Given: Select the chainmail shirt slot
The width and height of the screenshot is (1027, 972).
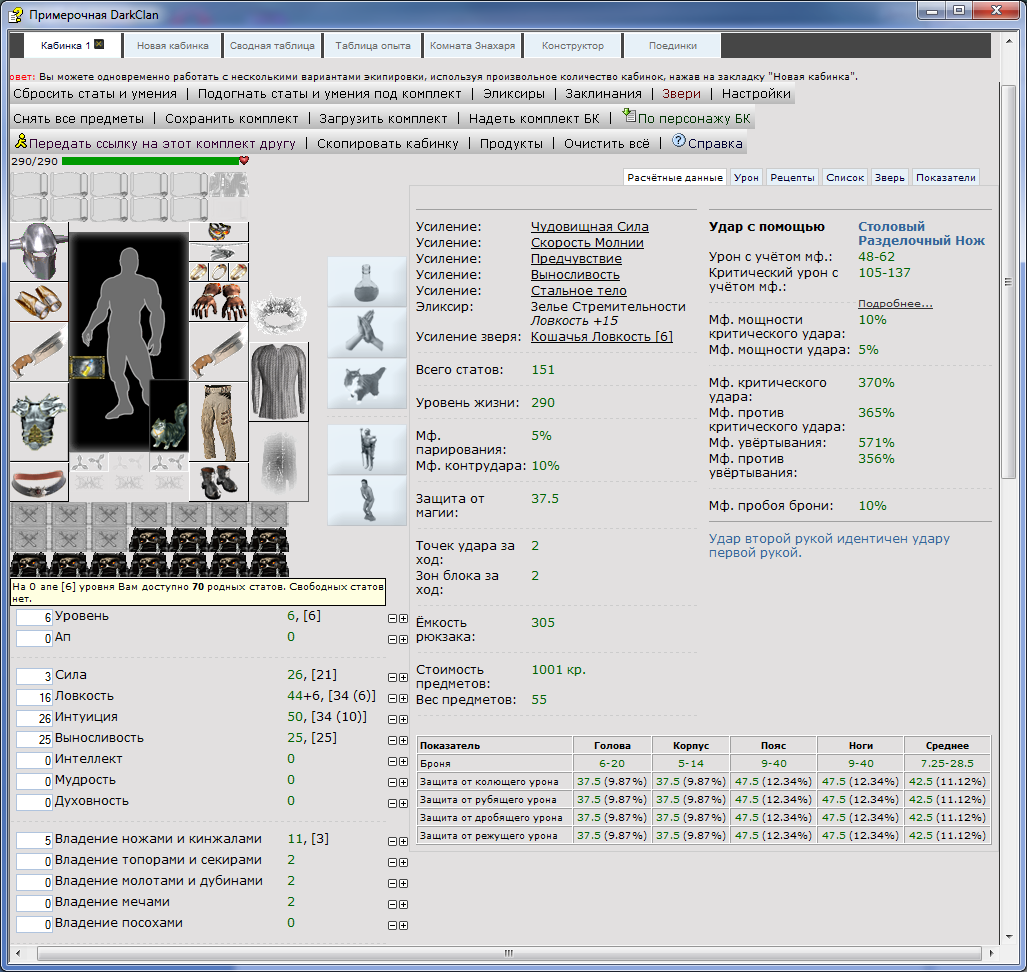Looking at the screenshot, I should pyautogui.click(x=279, y=381).
